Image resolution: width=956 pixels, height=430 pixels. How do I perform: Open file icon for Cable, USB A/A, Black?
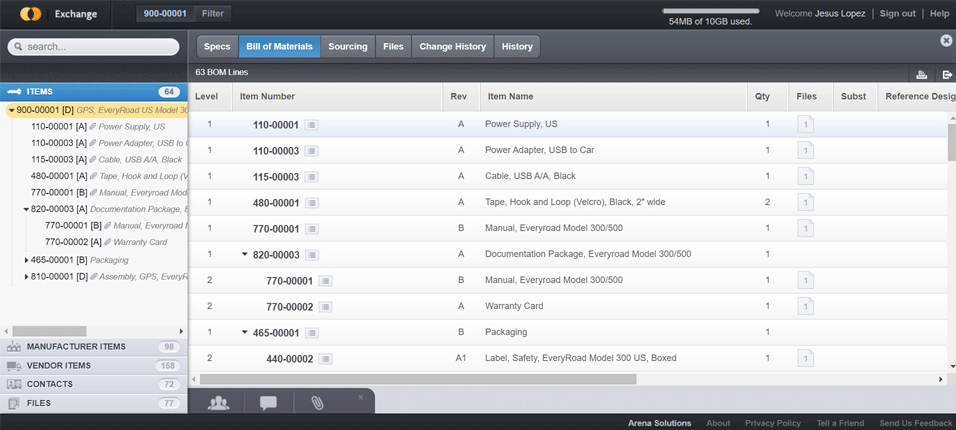[x=805, y=176]
